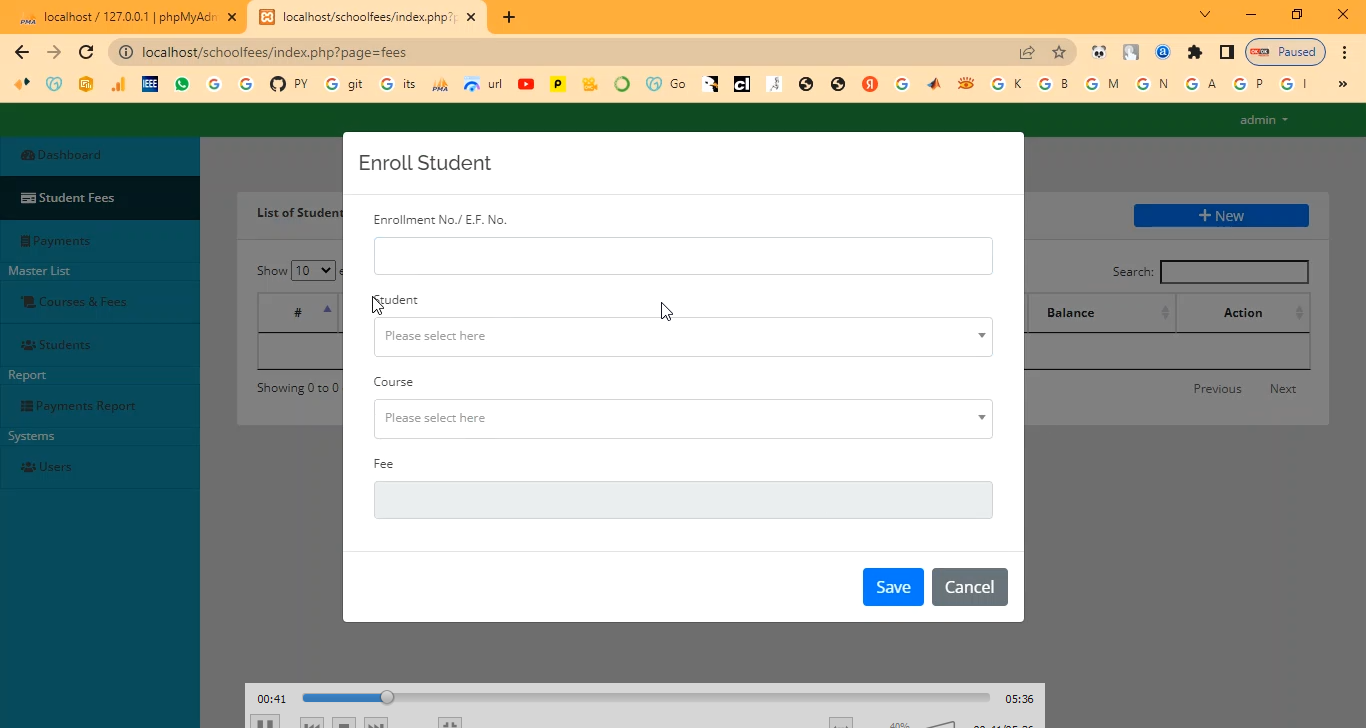This screenshot has width=1366, height=728.
Task: Open a new browser tab
Action: coord(509,16)
